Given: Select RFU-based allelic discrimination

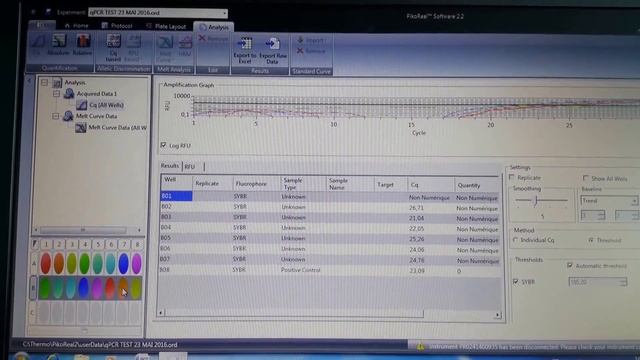Looking at the screenshot, I should coord(133,47).
